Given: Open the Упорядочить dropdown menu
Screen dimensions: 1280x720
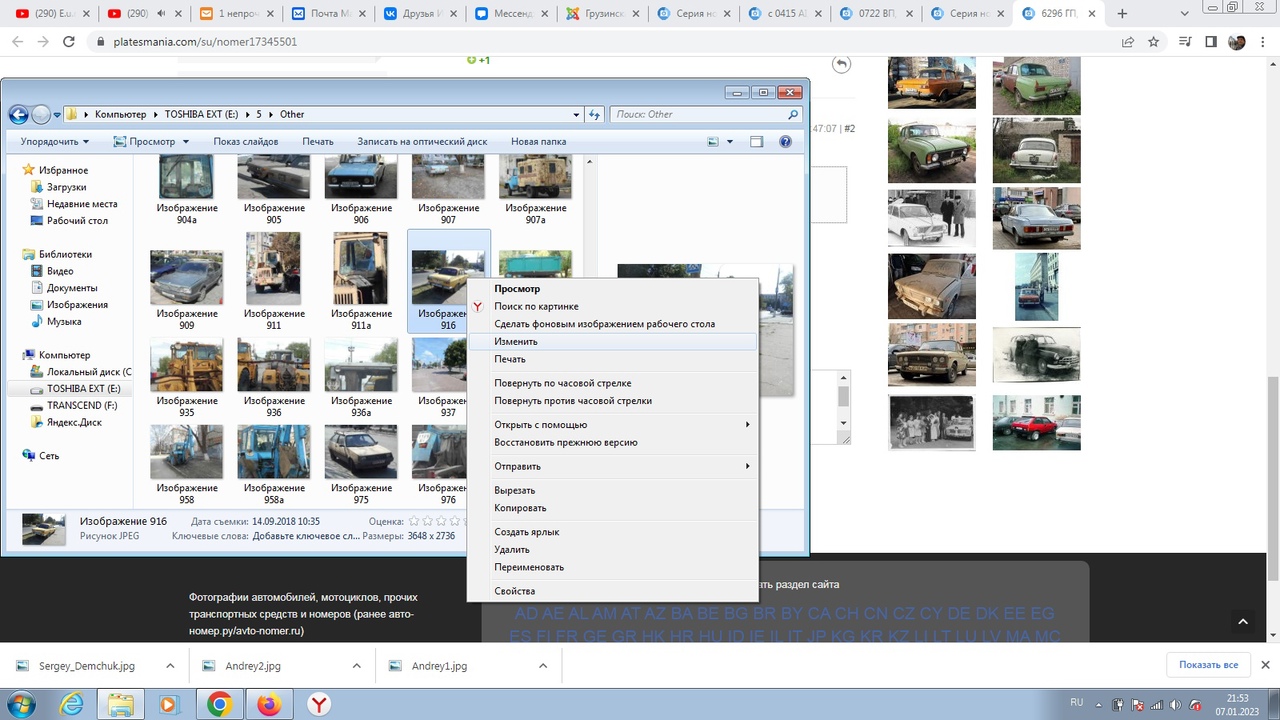Looking at the screenshot, I should tap(55, 142).
